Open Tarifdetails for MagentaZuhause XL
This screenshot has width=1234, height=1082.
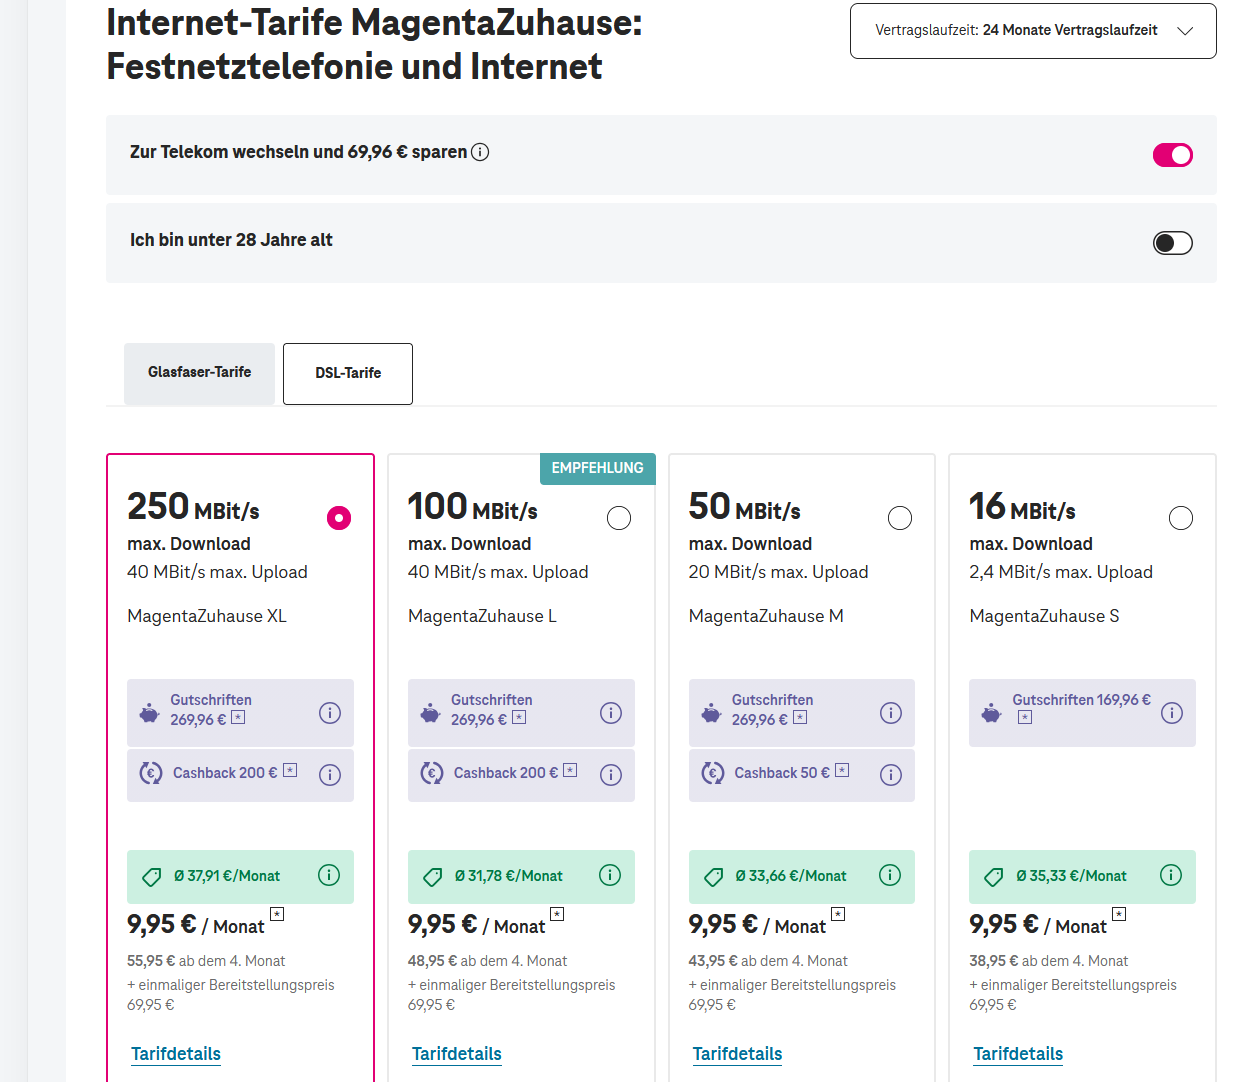176,1054
